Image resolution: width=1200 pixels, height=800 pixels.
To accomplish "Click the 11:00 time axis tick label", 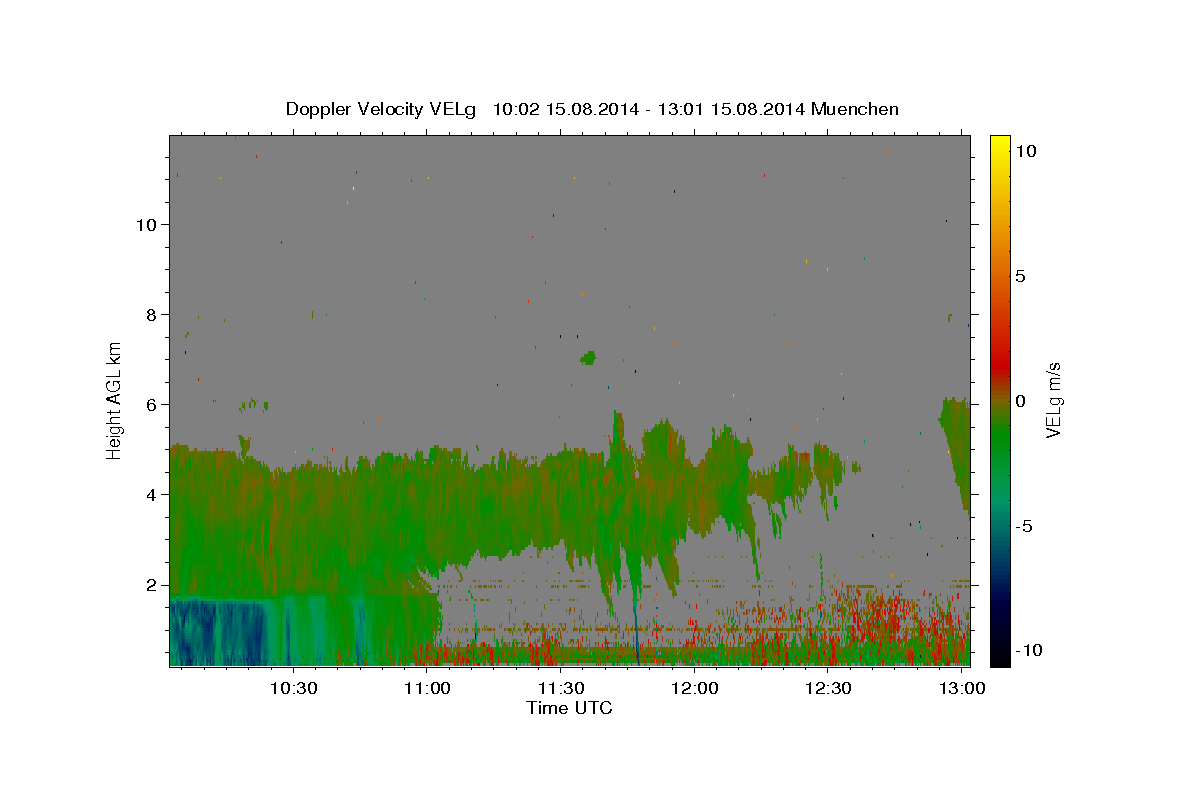I will (427, 688).
